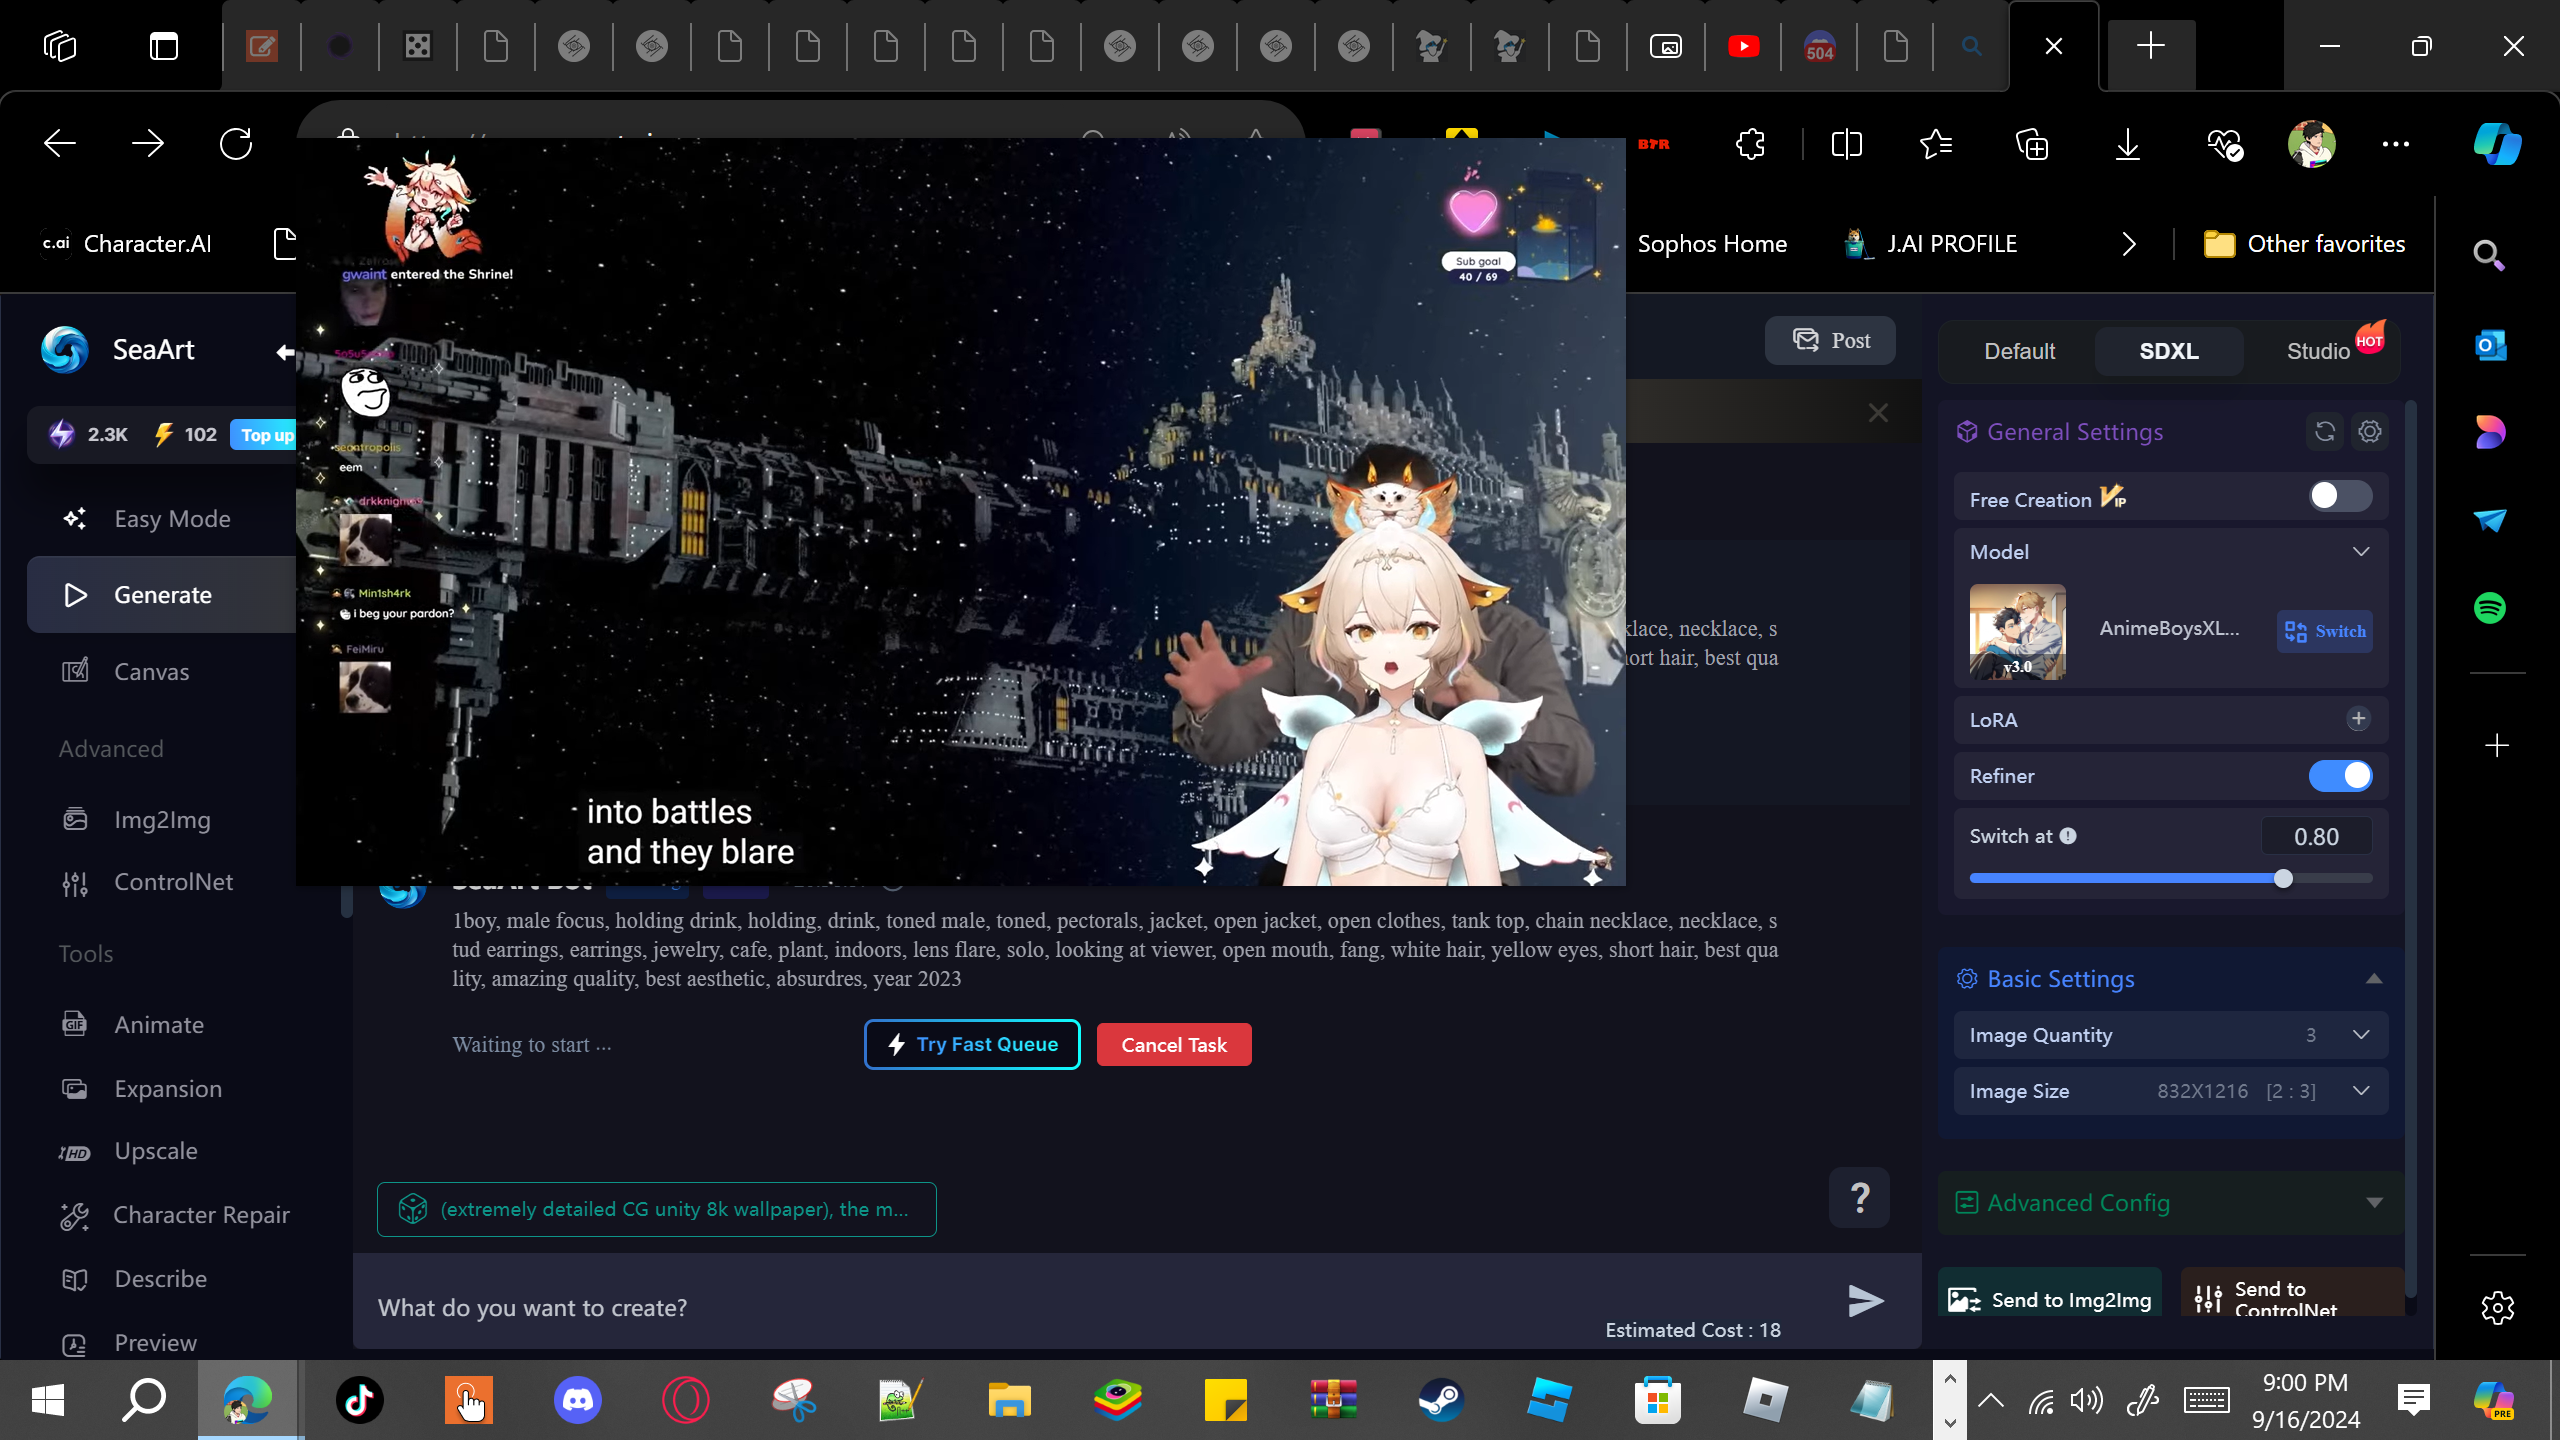Open Send to Img2Img tool
2560x1440 pixels.
pyautogui.click(x=2050, y=1299)
